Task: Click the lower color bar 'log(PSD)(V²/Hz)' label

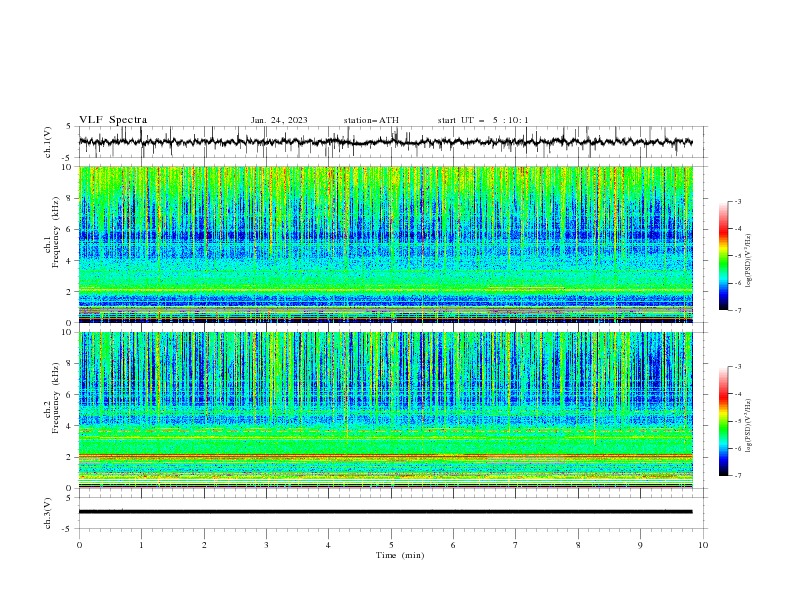Action: (749, 426)
